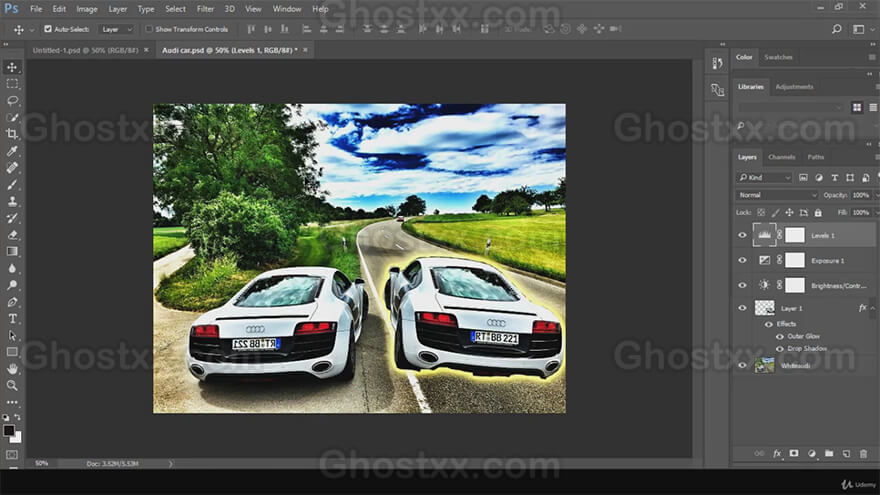This screenshot has height=495, width=880.
Task: Select the Lasso tool
Action: point(12,100)
